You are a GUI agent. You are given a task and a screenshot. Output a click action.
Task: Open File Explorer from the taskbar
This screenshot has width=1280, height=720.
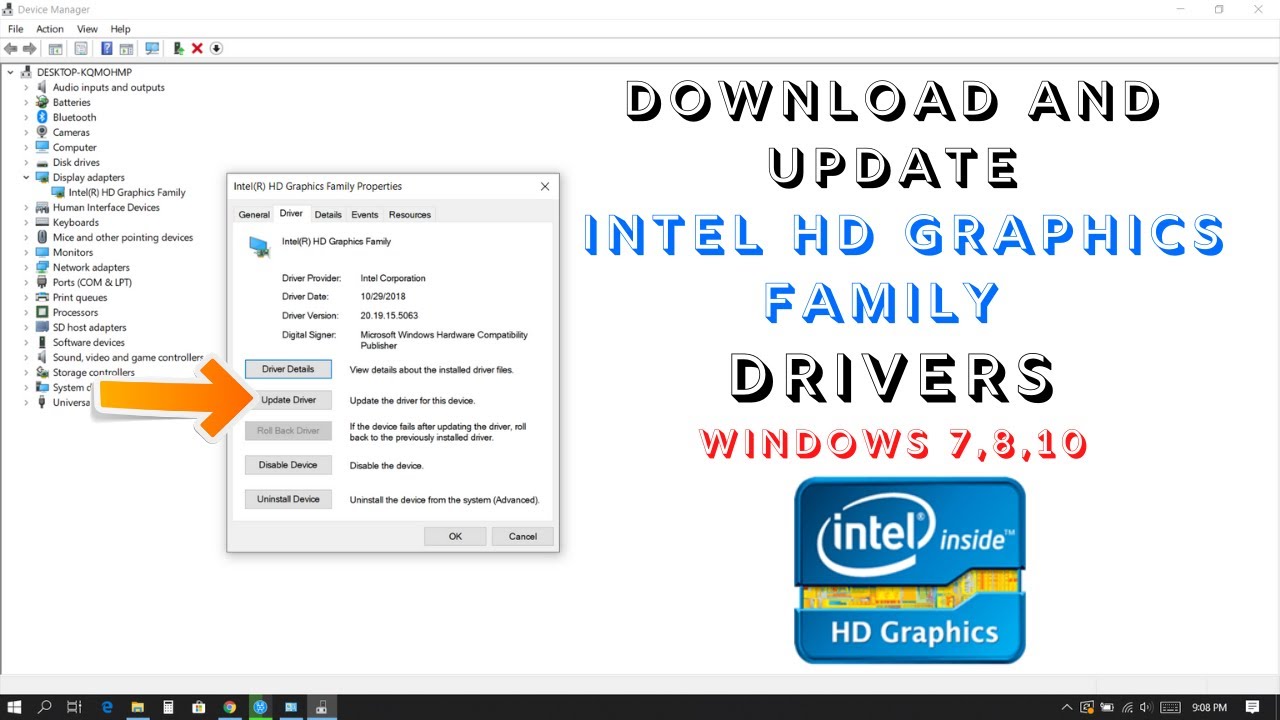pyautogui.click(x=138, y=707)
